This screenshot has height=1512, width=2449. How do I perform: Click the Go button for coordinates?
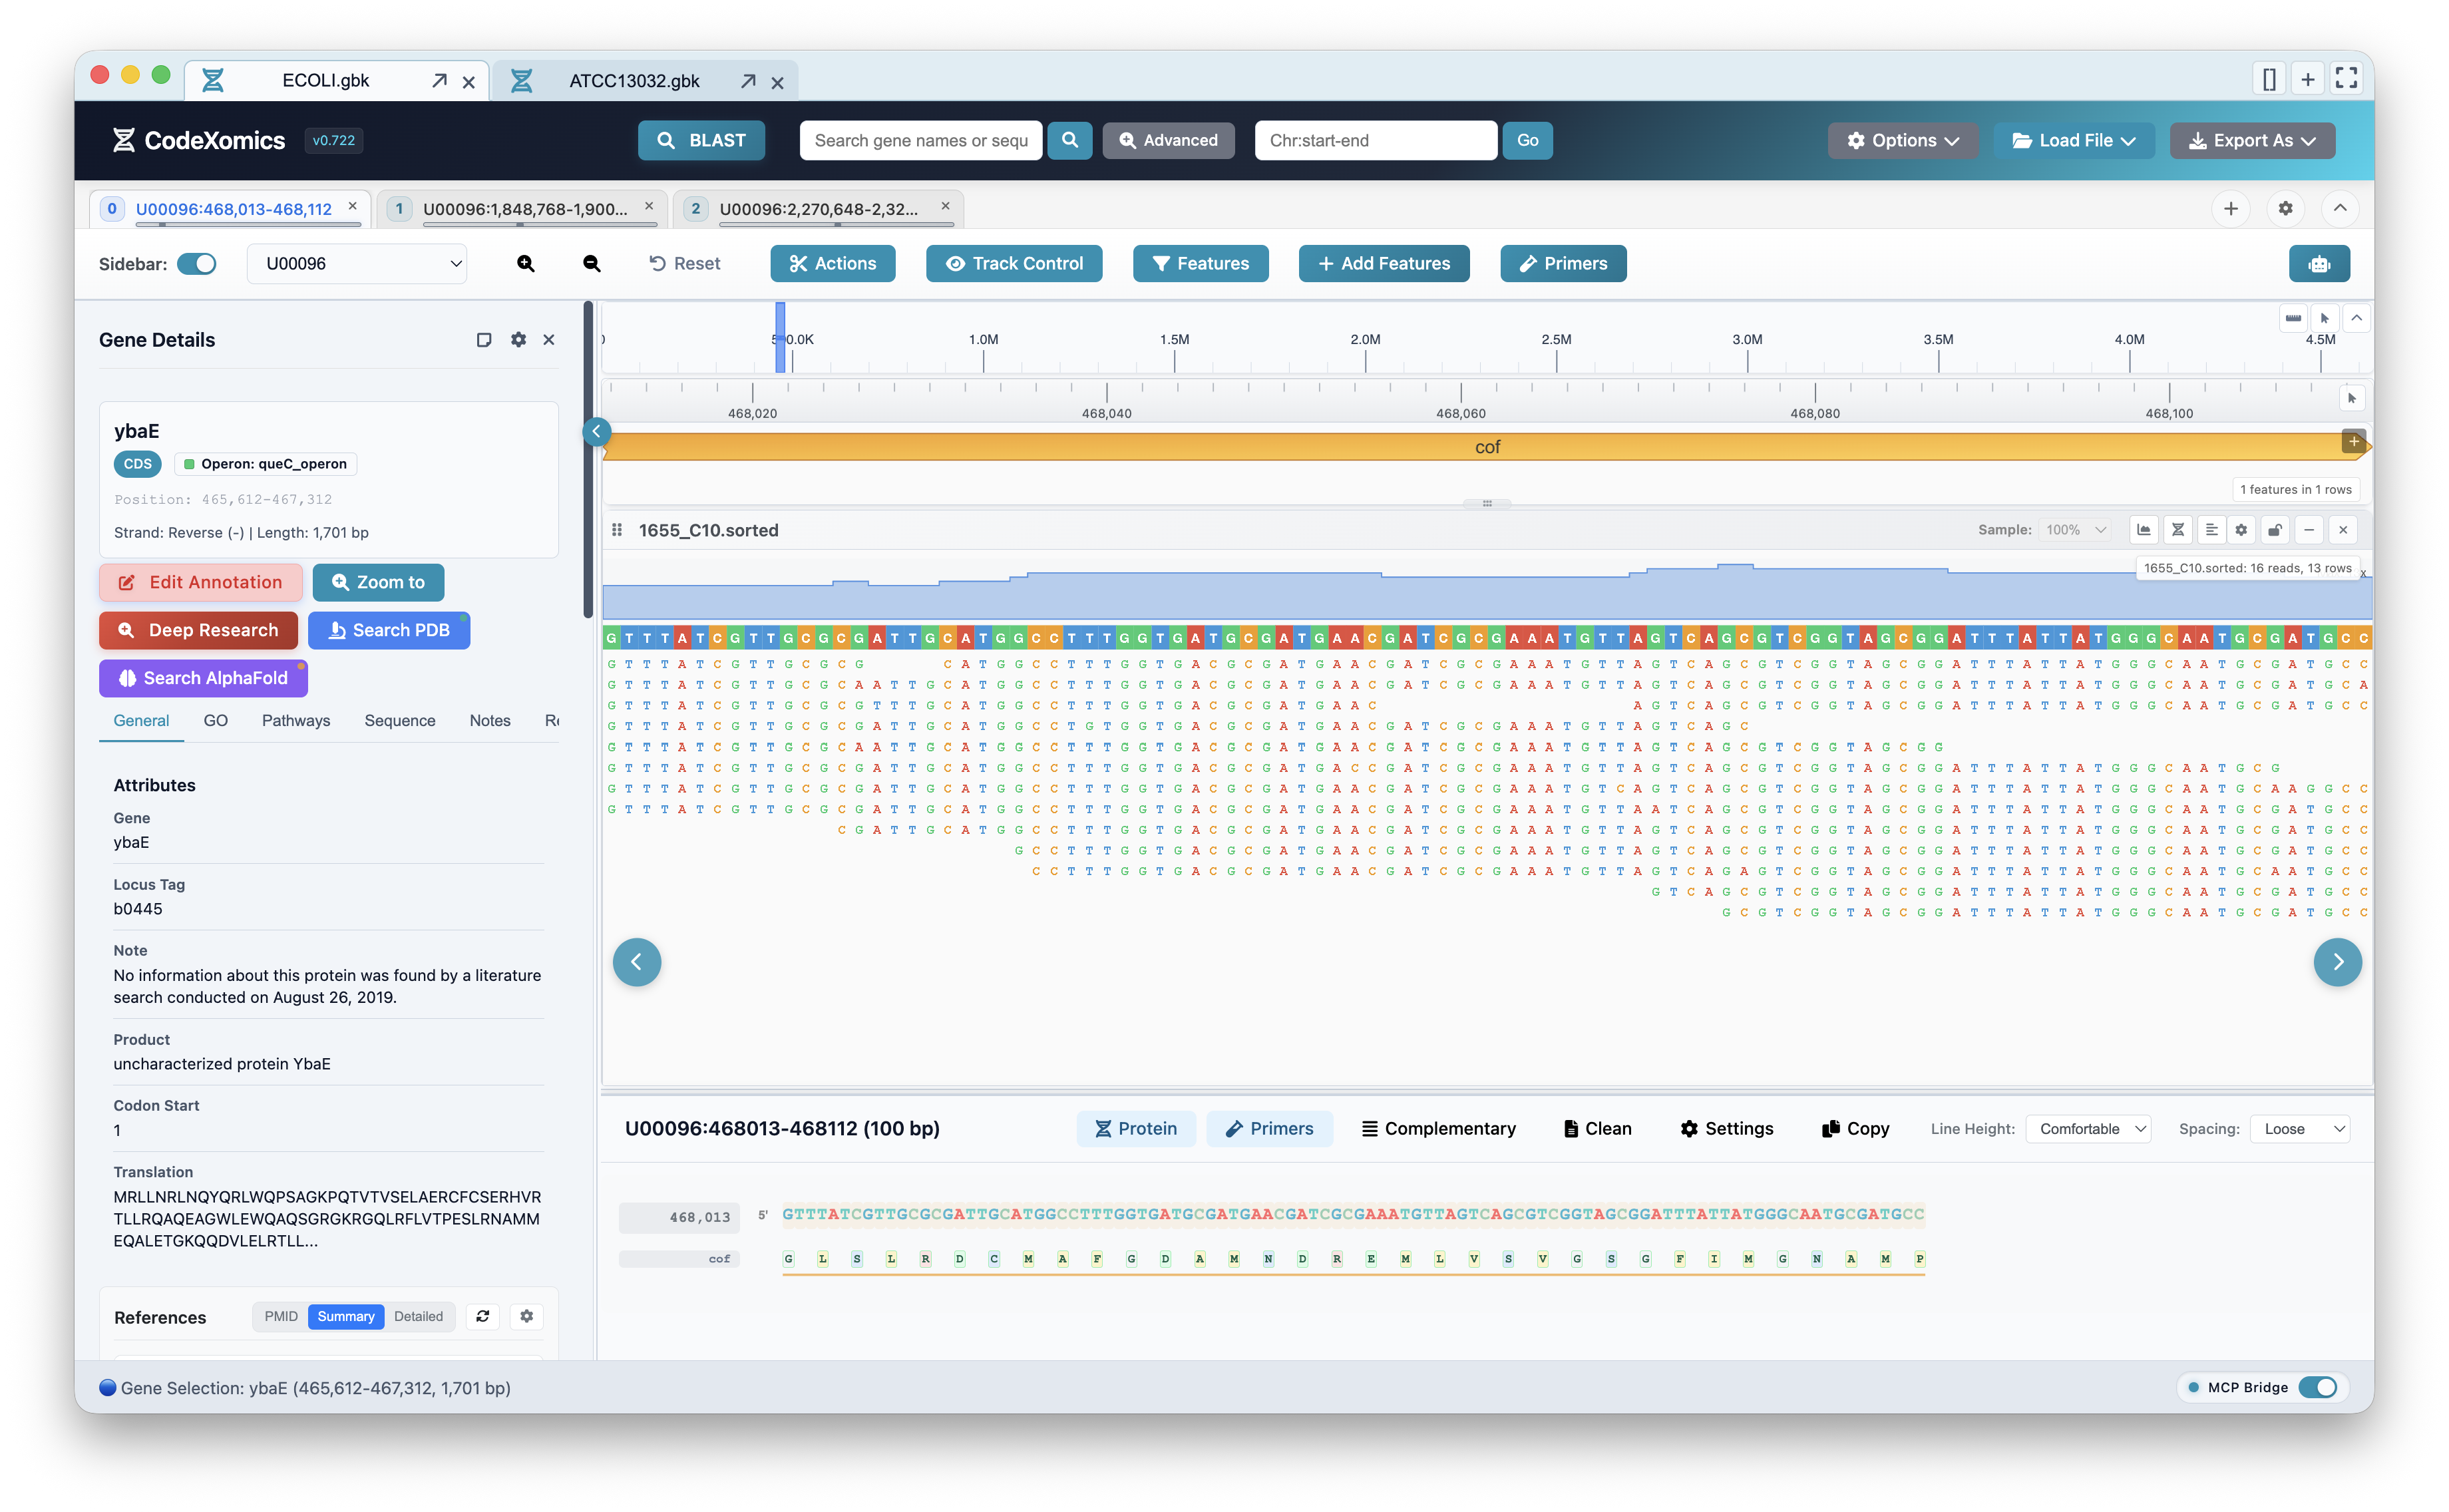pyautogui.click(x=1527, y=140)
